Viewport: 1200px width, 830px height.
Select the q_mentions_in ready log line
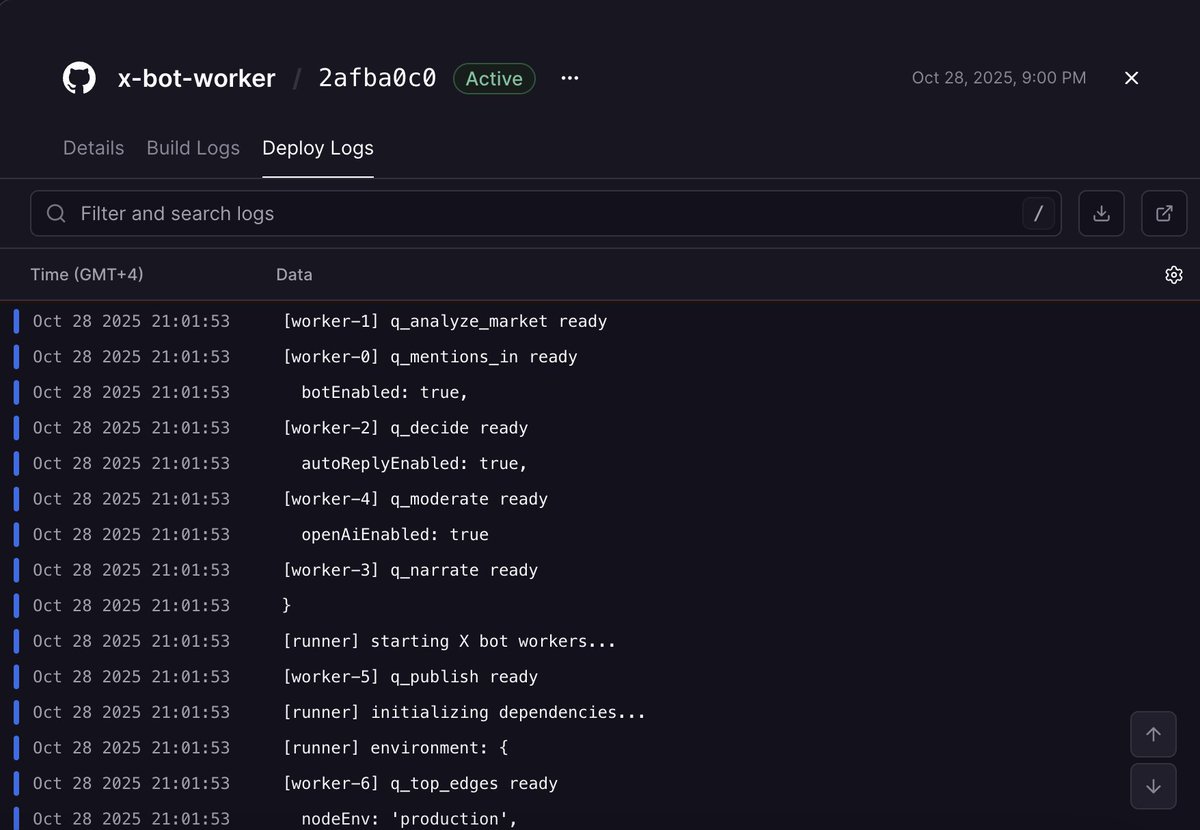(x=600, y=357)
